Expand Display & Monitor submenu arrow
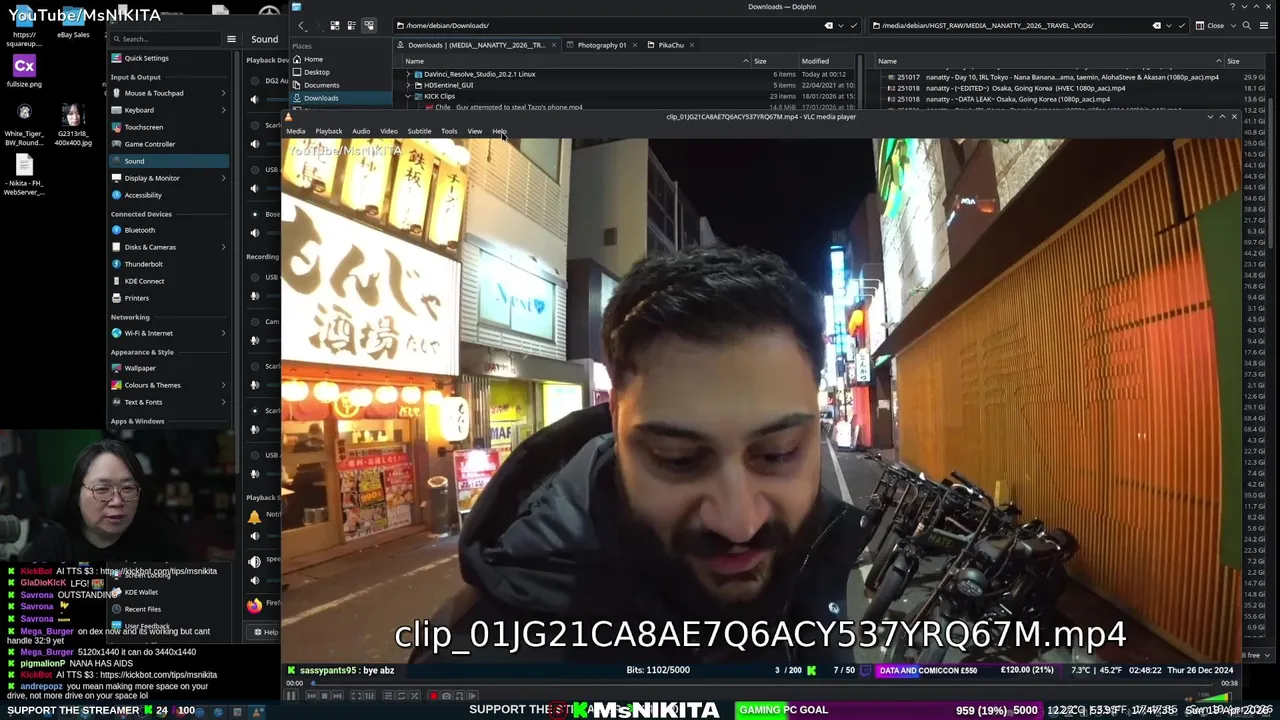 tap(223, 178)
